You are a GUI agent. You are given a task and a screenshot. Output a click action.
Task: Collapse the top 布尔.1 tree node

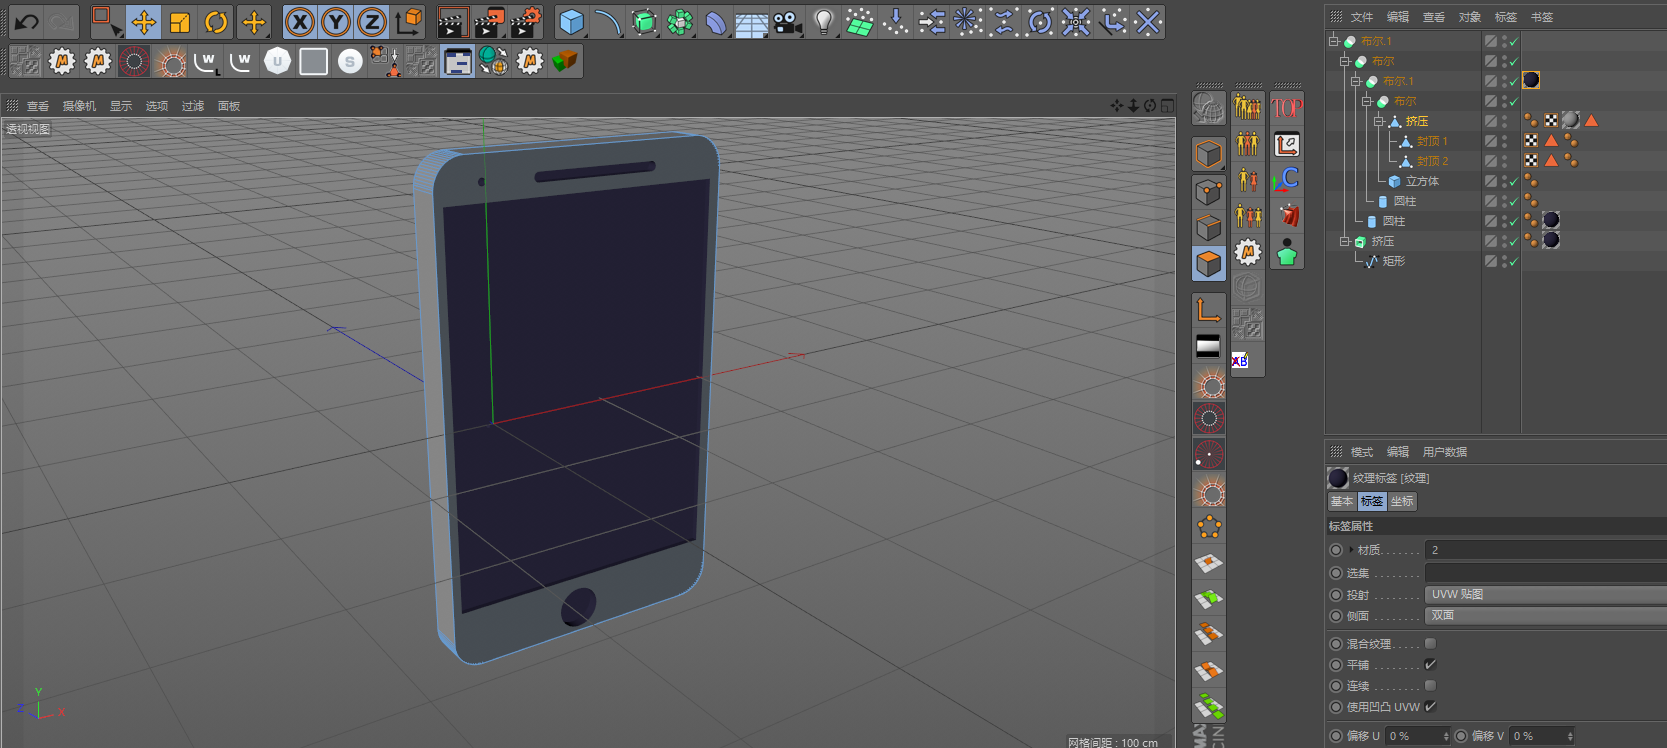(1334, 41)
